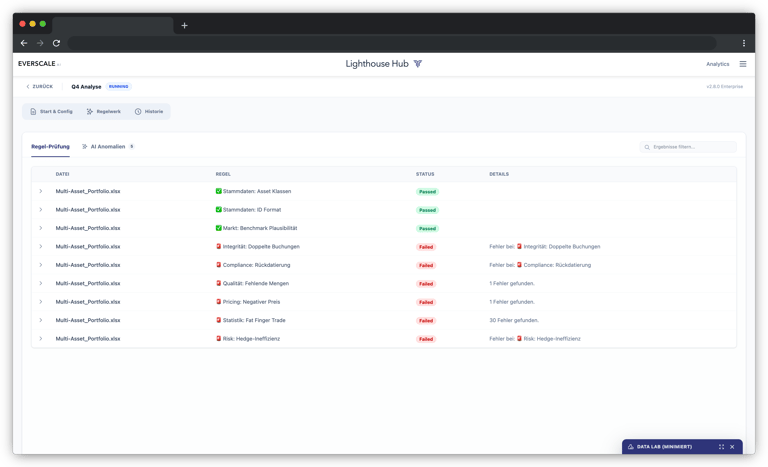Screen dimensions: 768x467
Task: Click the Passed badge for ID Format
Action: pos(427,210)
